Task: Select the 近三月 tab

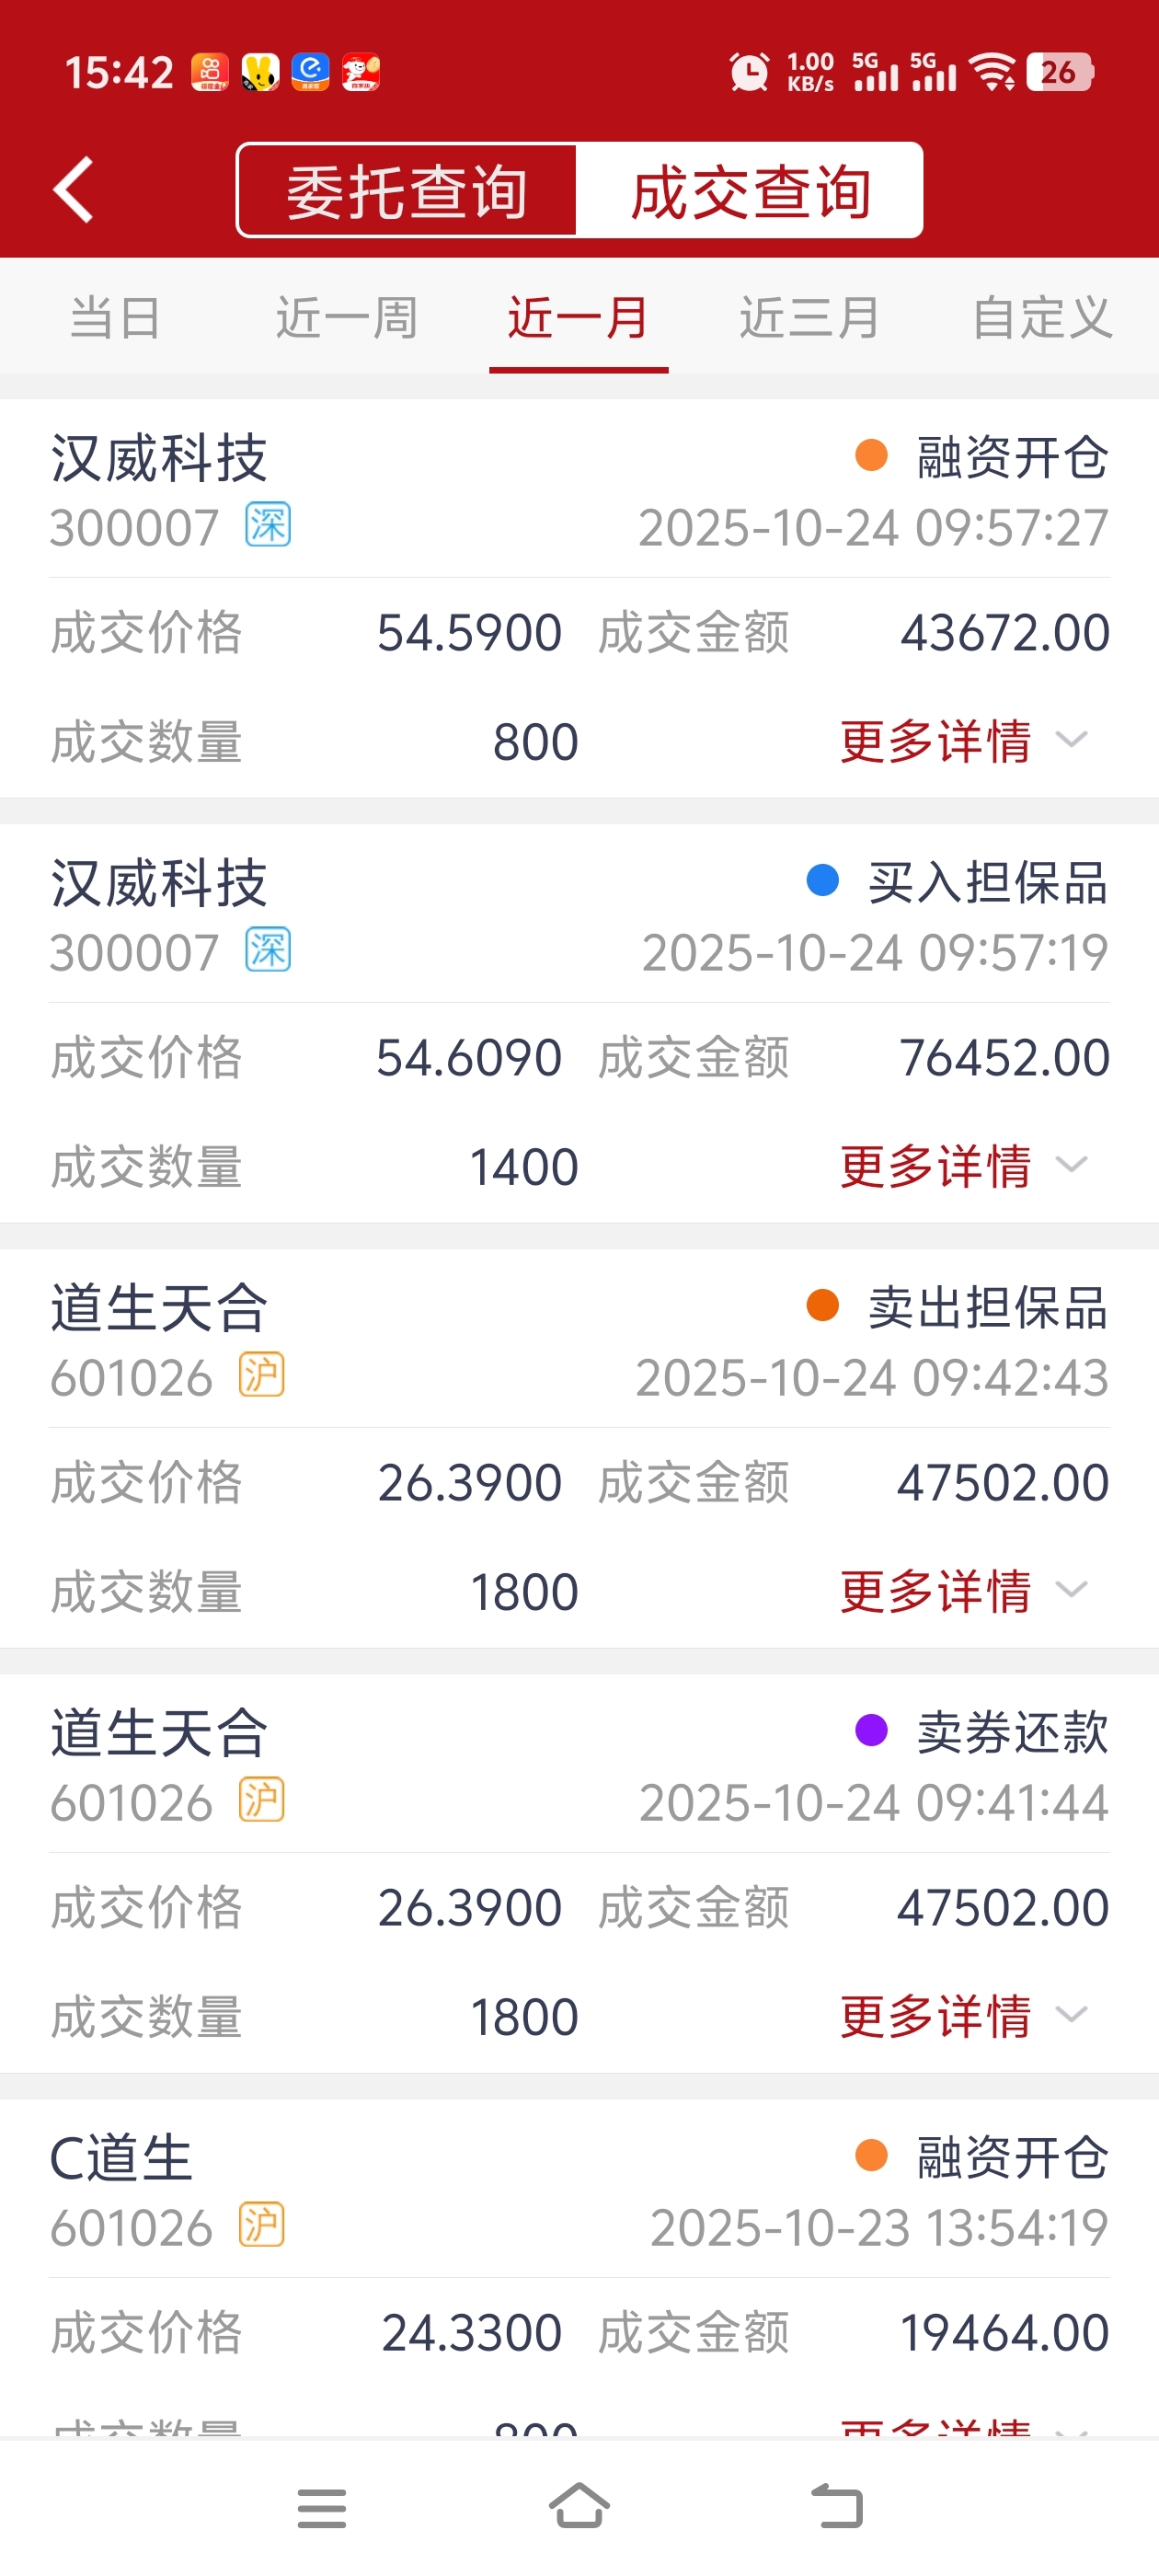Action: 809,318
